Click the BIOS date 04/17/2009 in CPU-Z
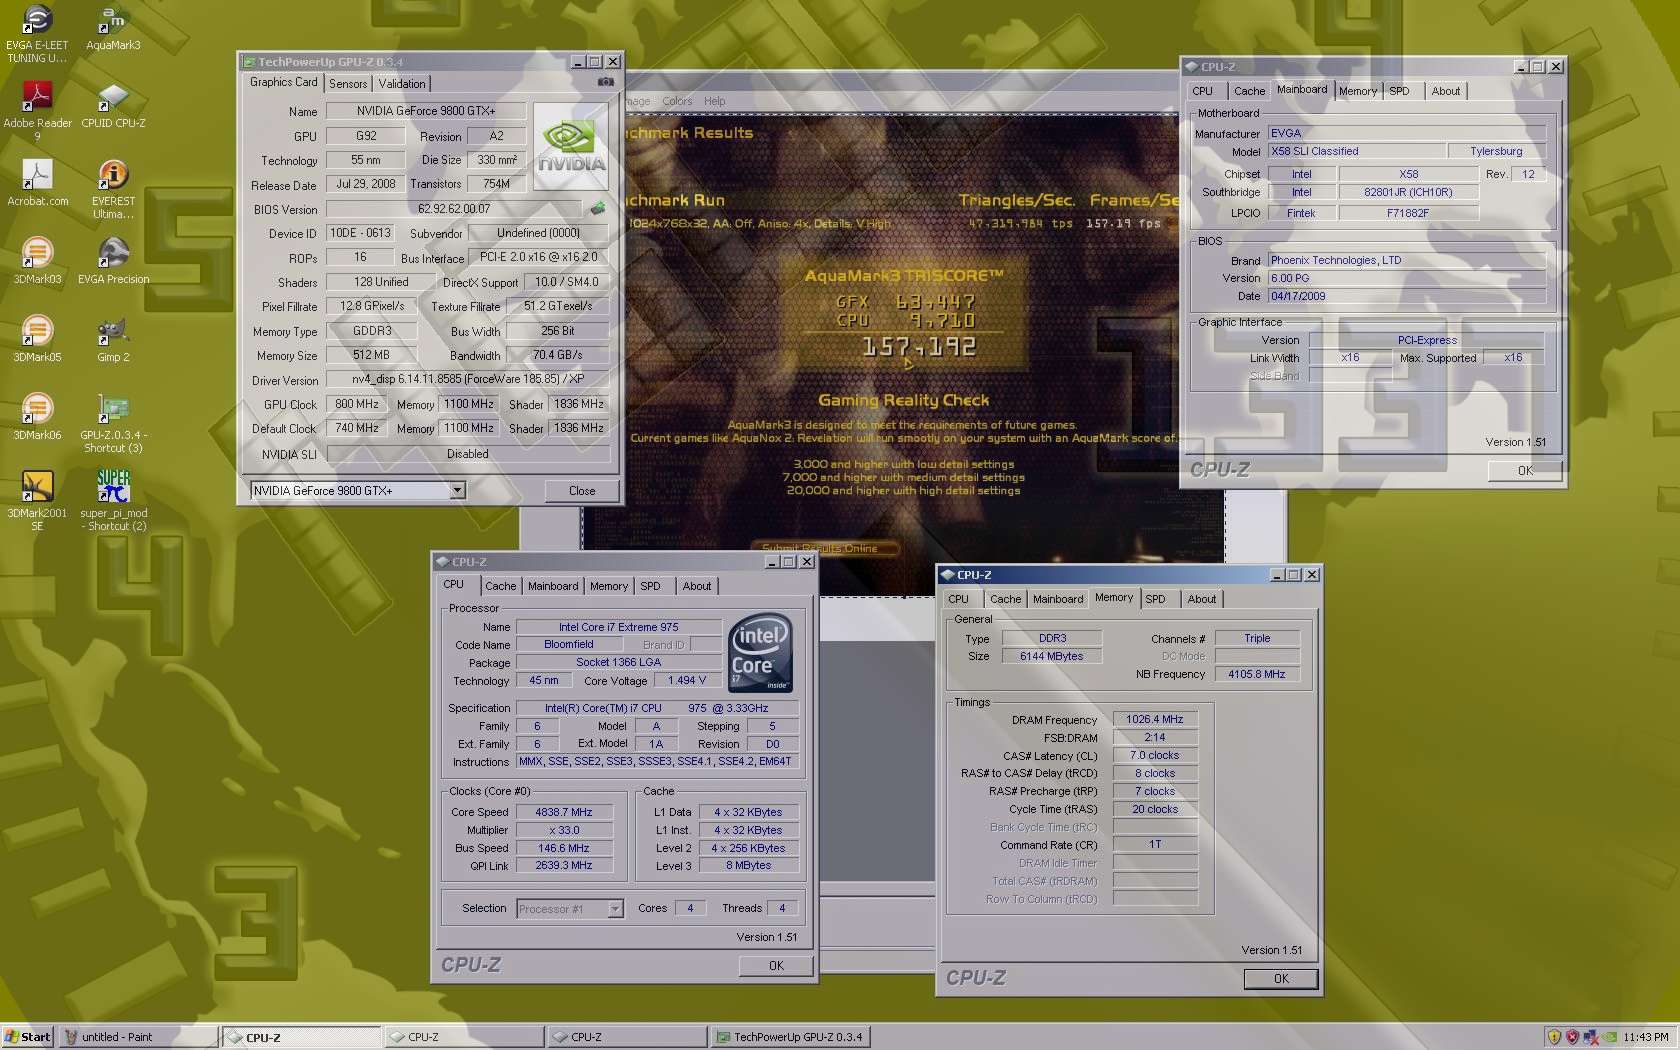 click(x=1406, y=296)
